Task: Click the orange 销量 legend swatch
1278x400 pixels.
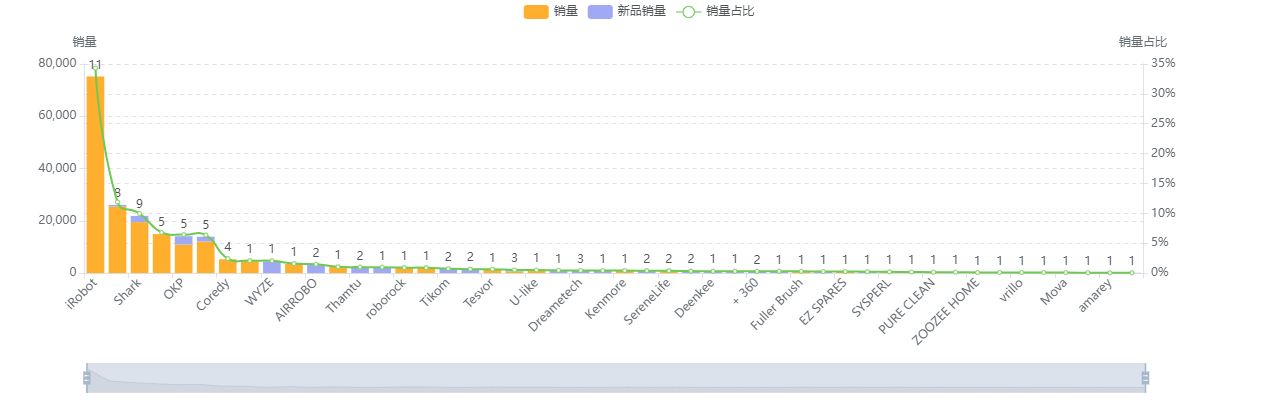Action: click(x=536, y=12)
